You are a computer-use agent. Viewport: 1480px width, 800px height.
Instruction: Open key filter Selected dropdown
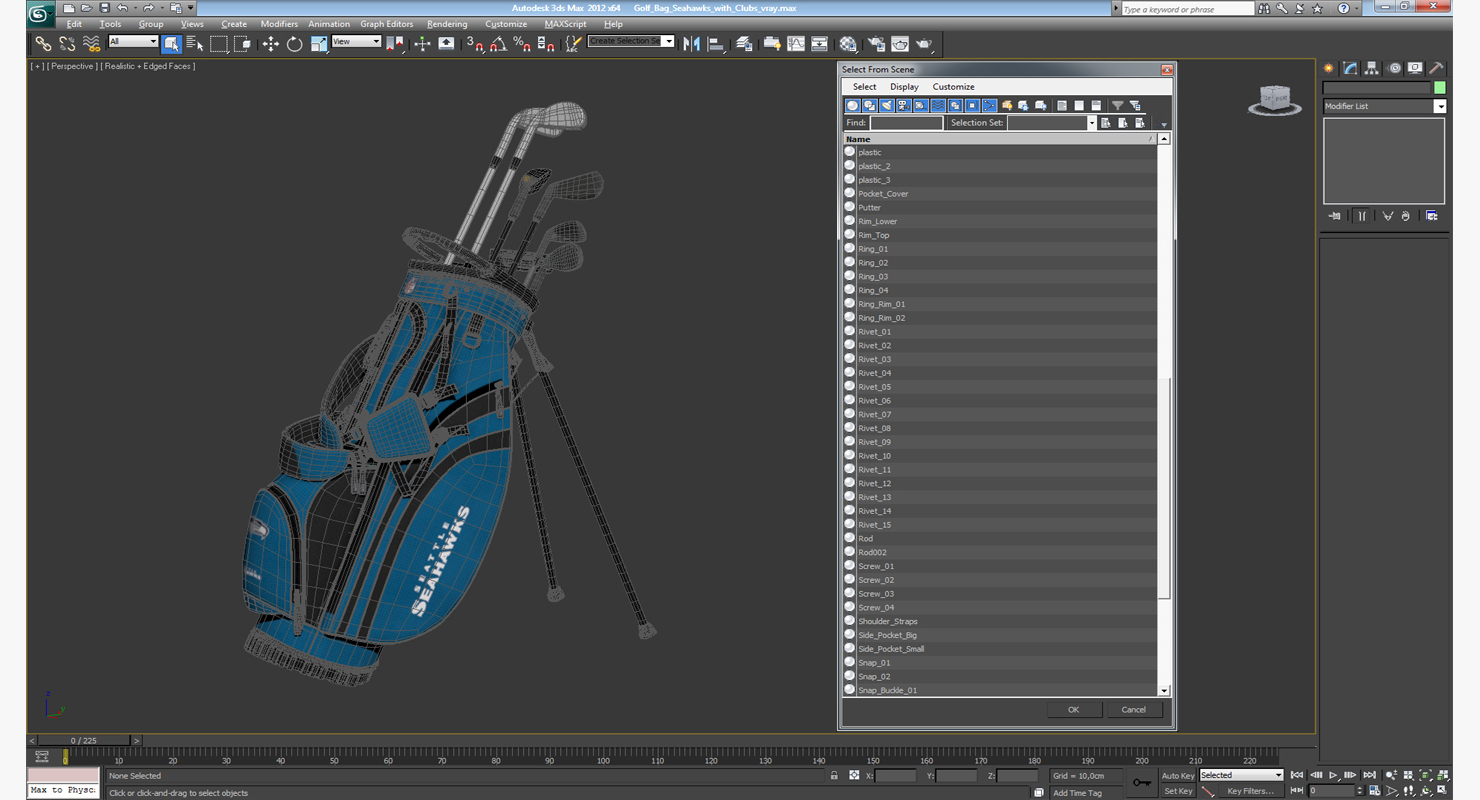[x=1241, y=775]
